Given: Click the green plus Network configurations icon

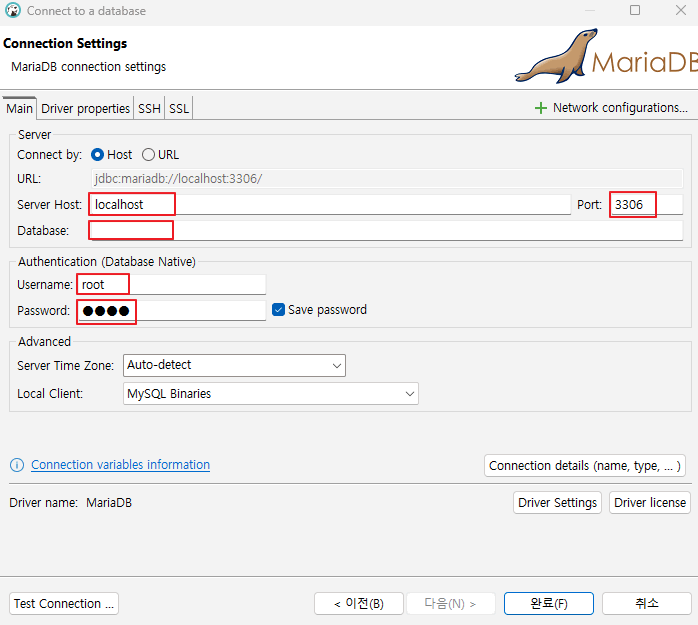Looking at the screenshot, I should coord(540,108).
